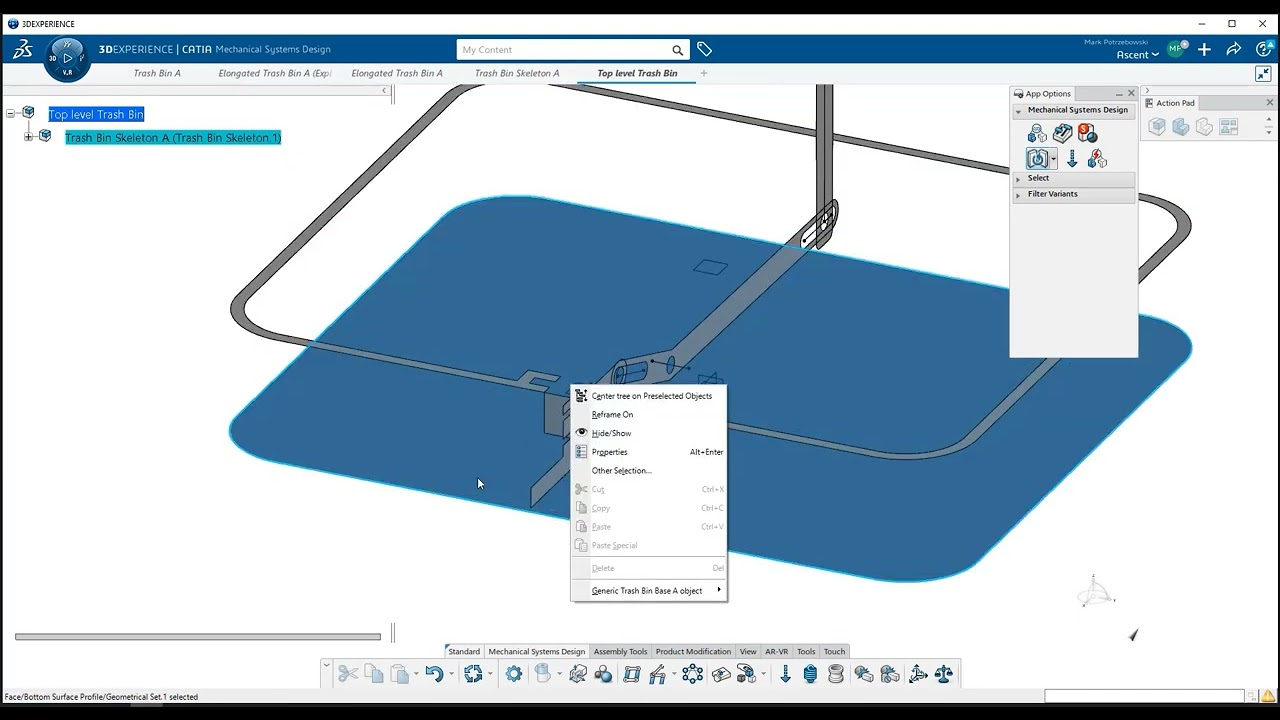The width and height of the screenshot is (1280, 720).
Task: Open the 3DEXPERIENCE compass
Action: click(x=67, y=58)
